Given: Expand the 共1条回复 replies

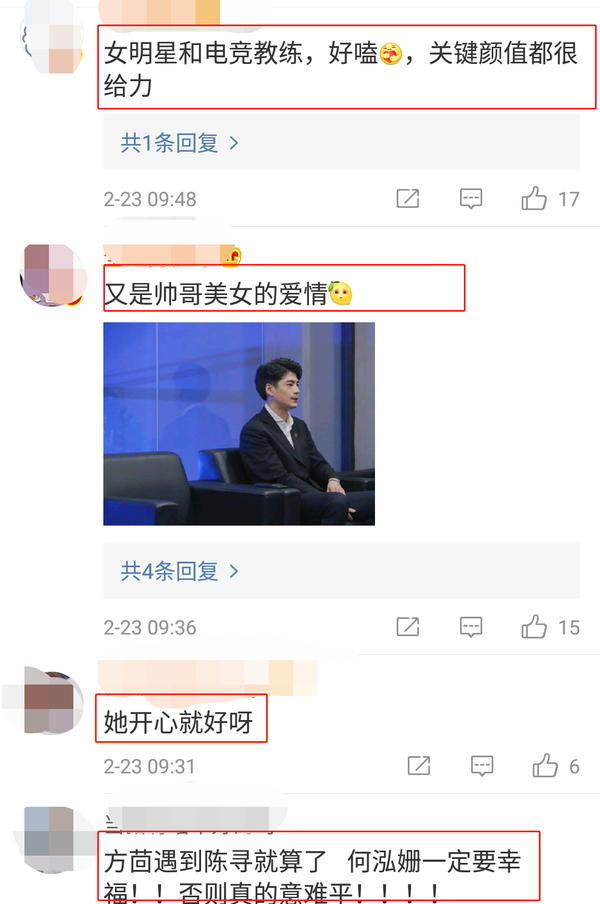Looking at the screenshot, I should 341,142.
